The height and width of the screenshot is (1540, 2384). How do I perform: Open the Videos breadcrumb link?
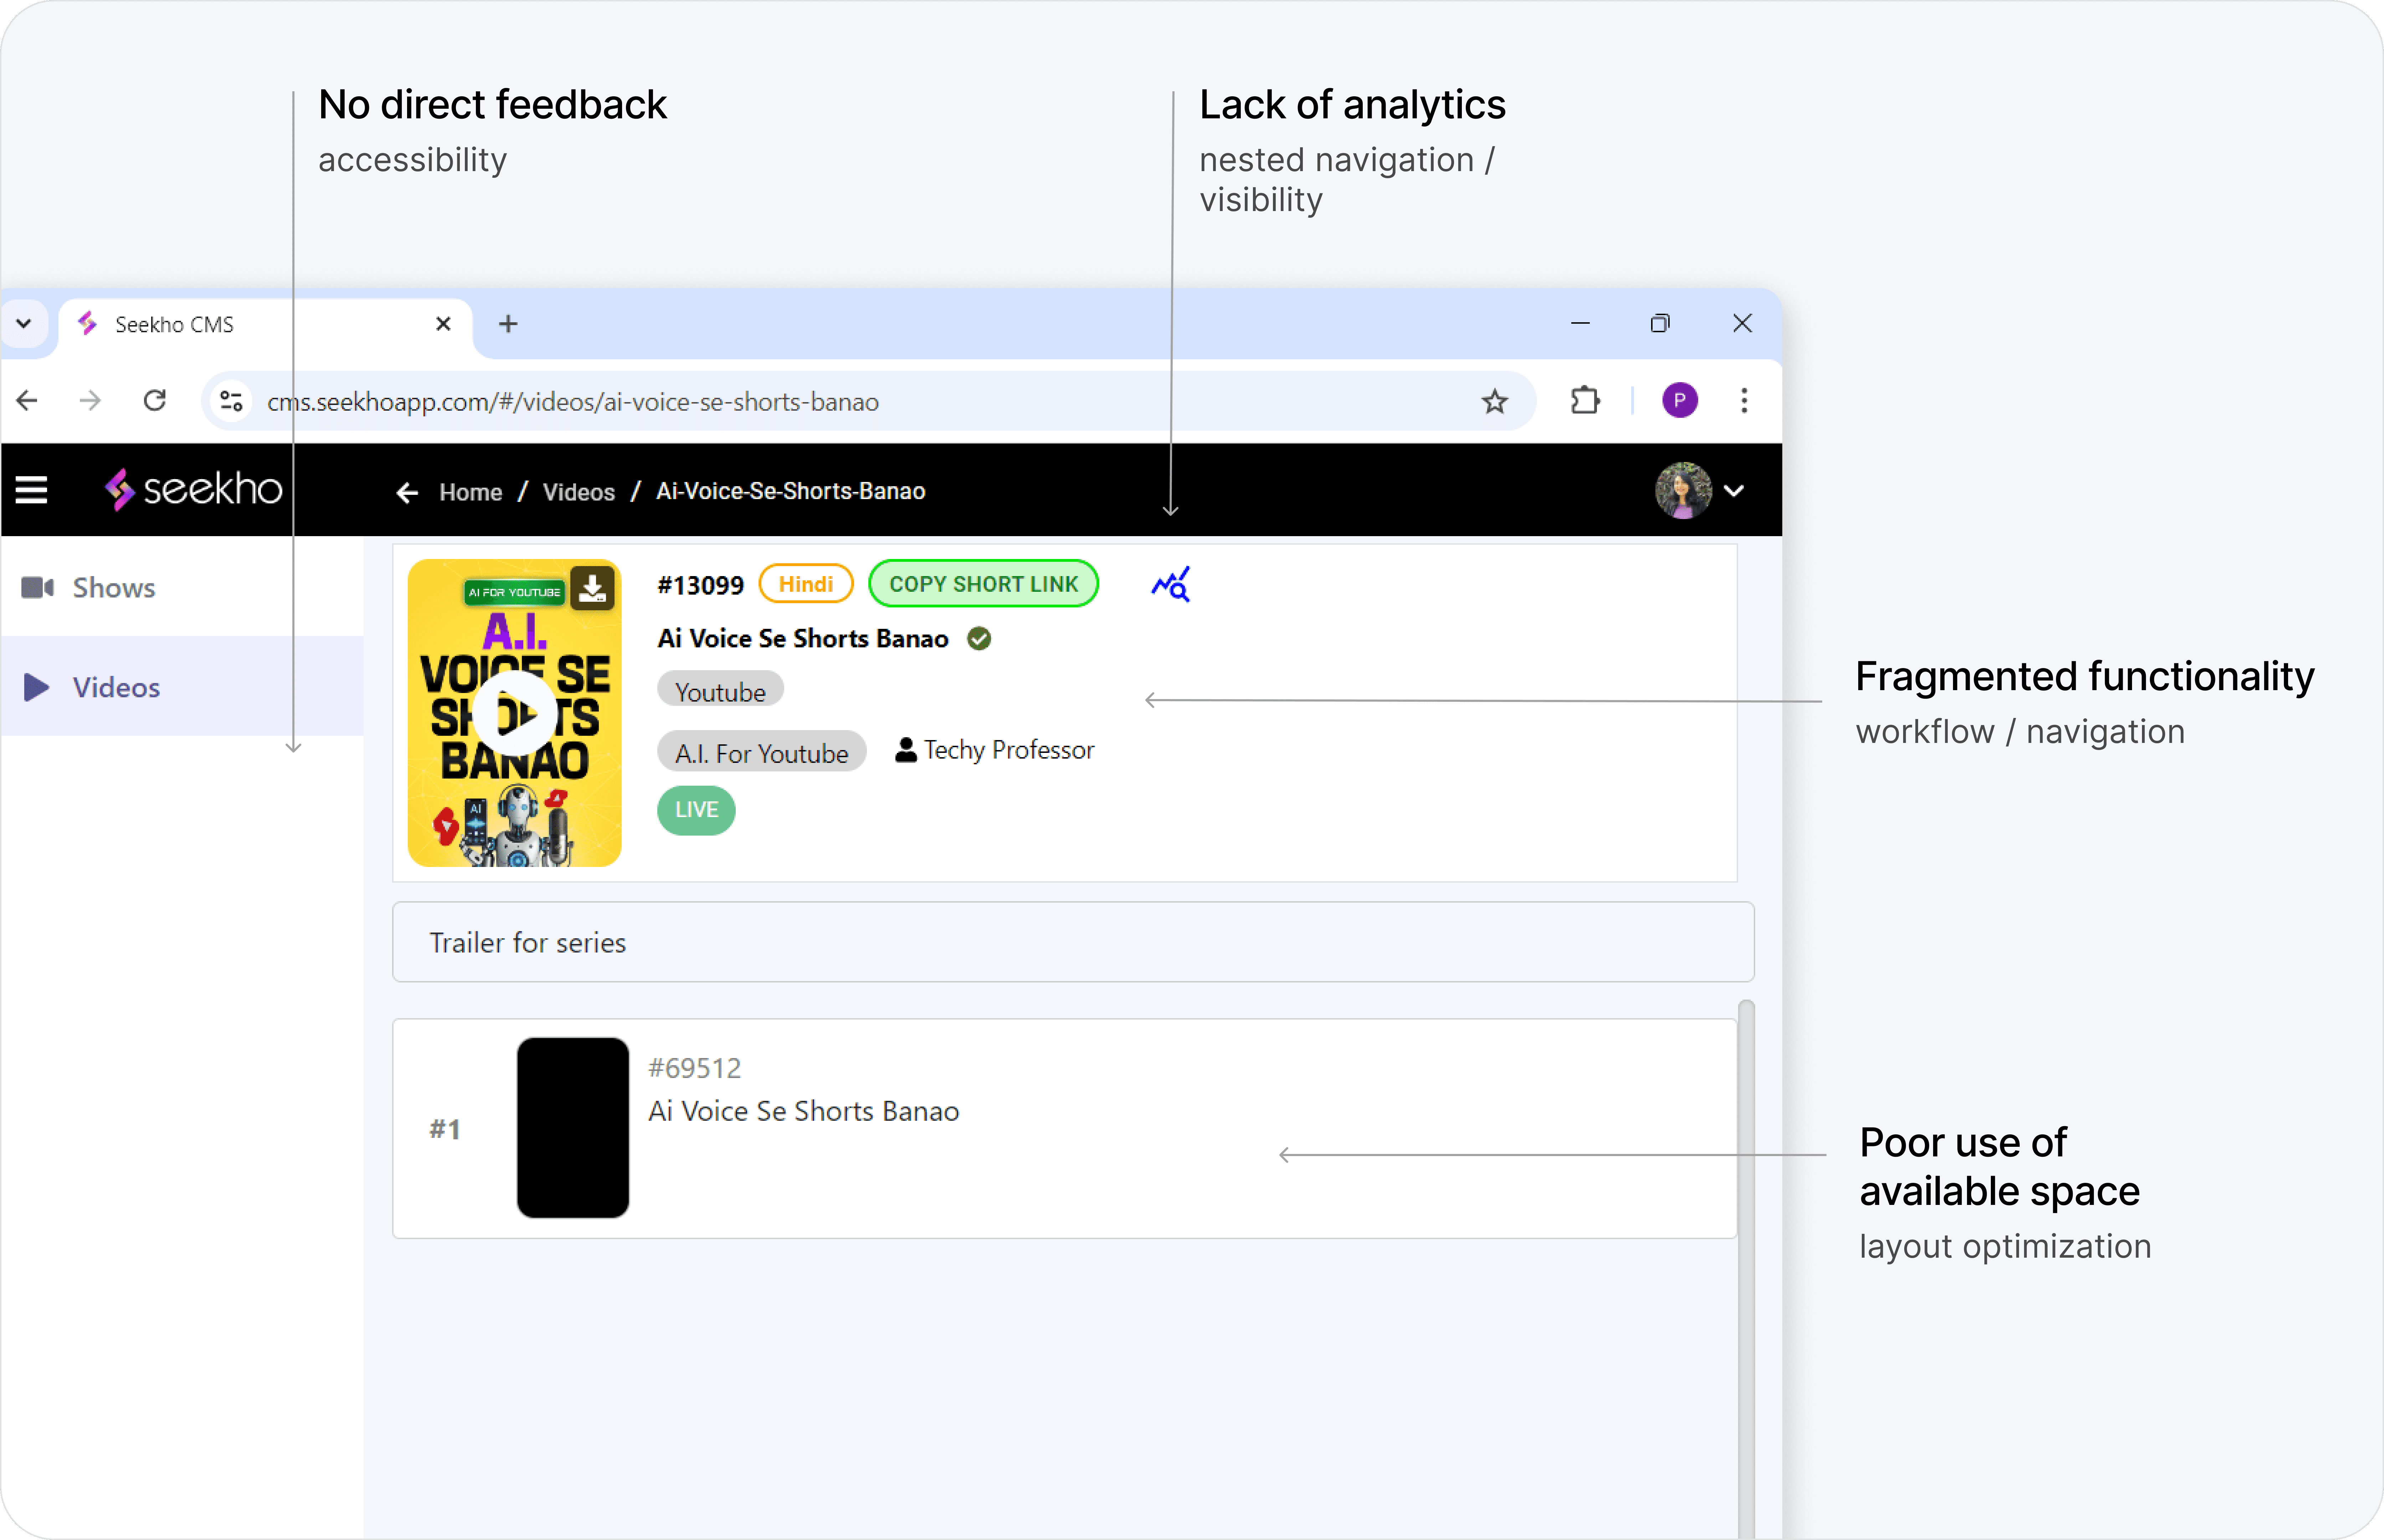point(578,492)
